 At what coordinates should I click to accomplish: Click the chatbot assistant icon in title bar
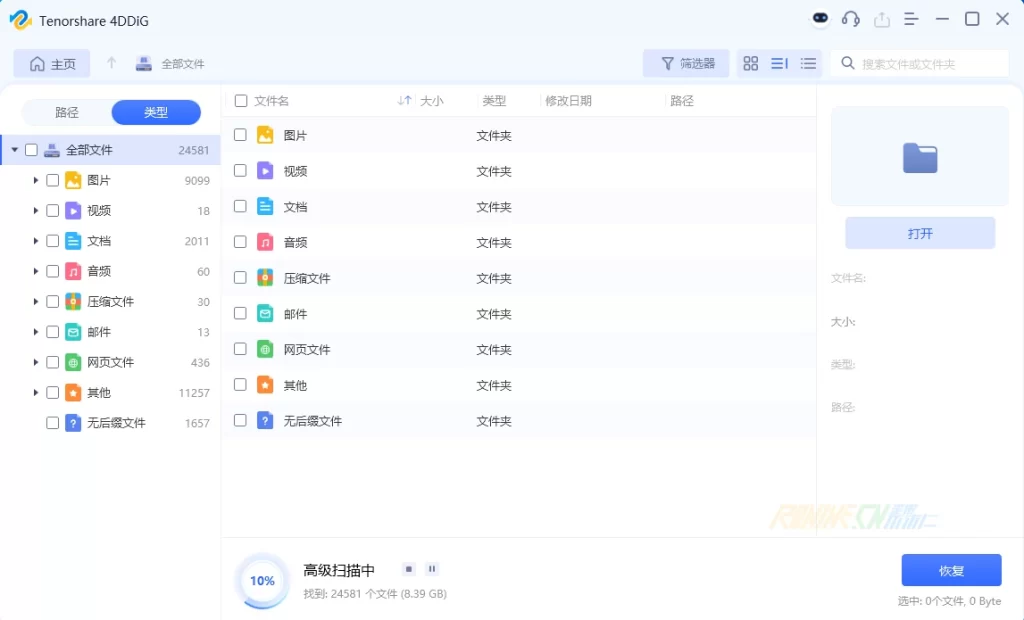[820, 19]
